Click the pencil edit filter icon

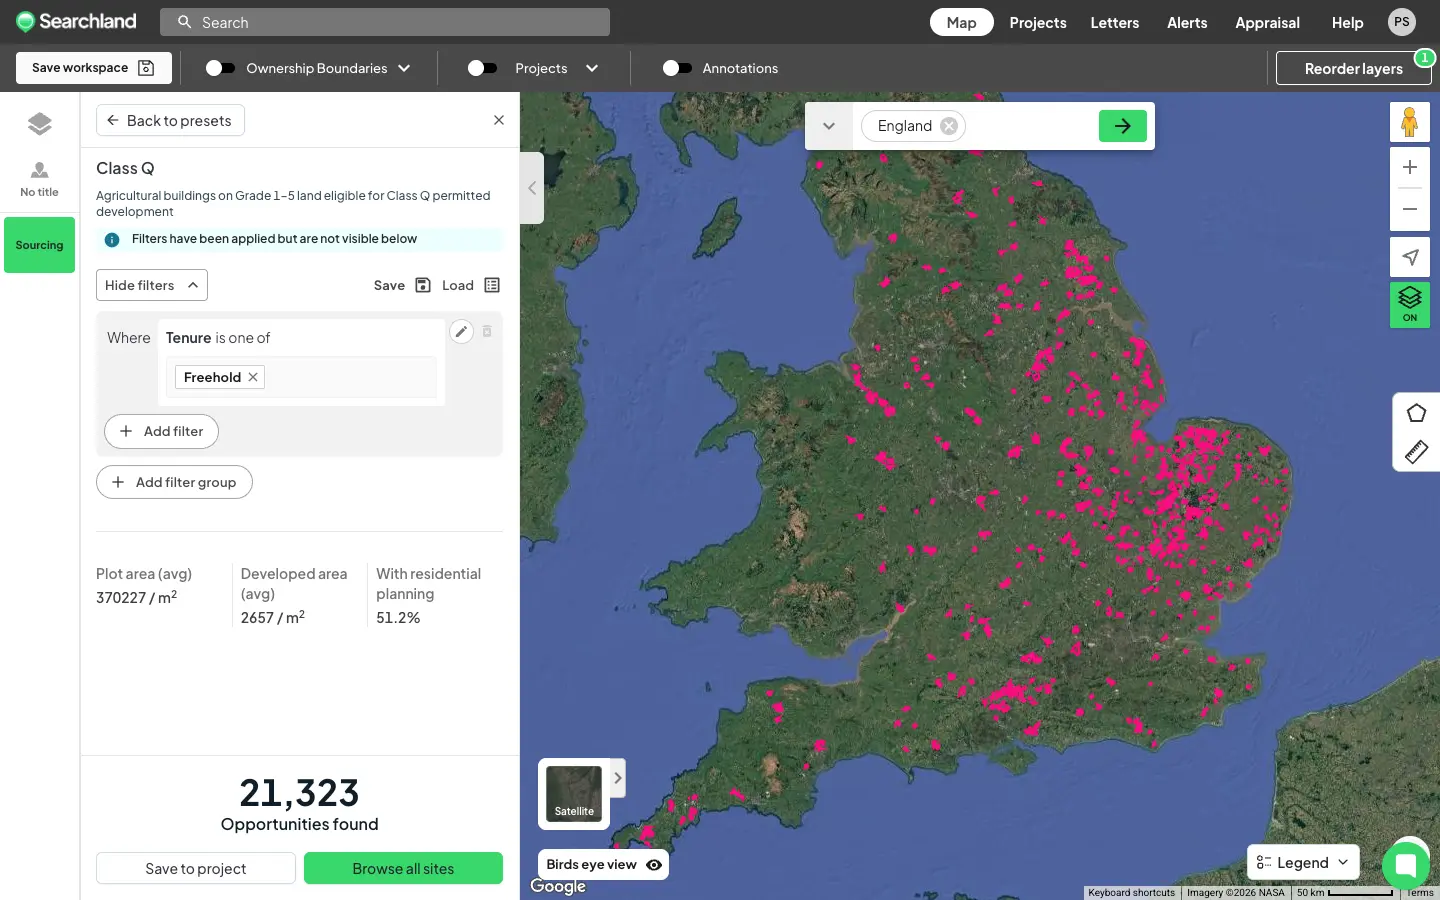click(x=461, y=332)
